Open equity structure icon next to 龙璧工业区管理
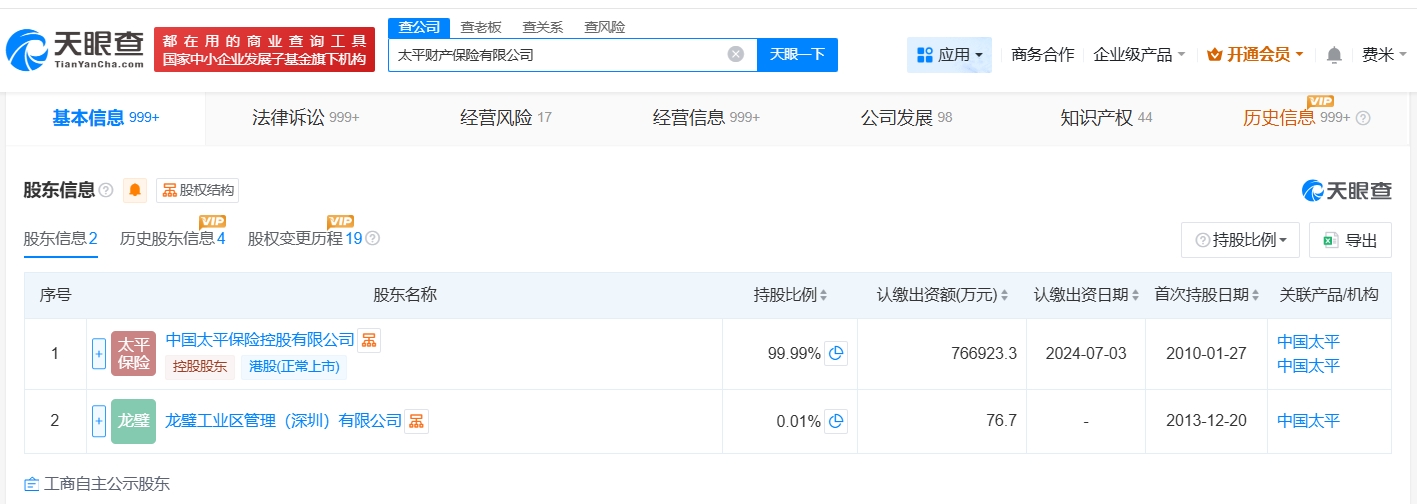This screenshot has width=1417, height=504. pyautogui.click(x=416, y=421)
